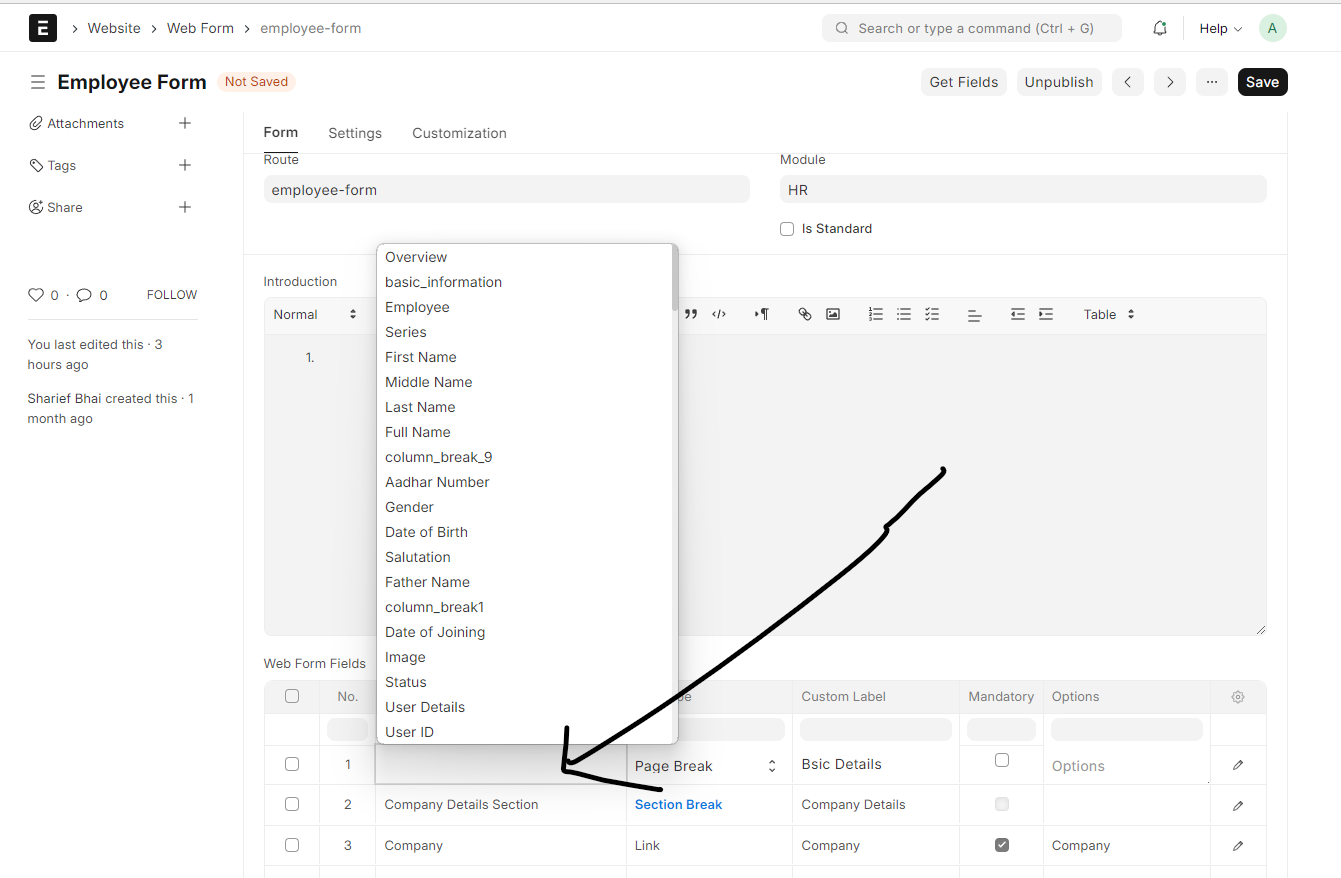Screen dimensions: 1341x878
Task: Click the gear icon on Web Form Fields grid
Action: pyautogui.click(x=1237, y=696)
